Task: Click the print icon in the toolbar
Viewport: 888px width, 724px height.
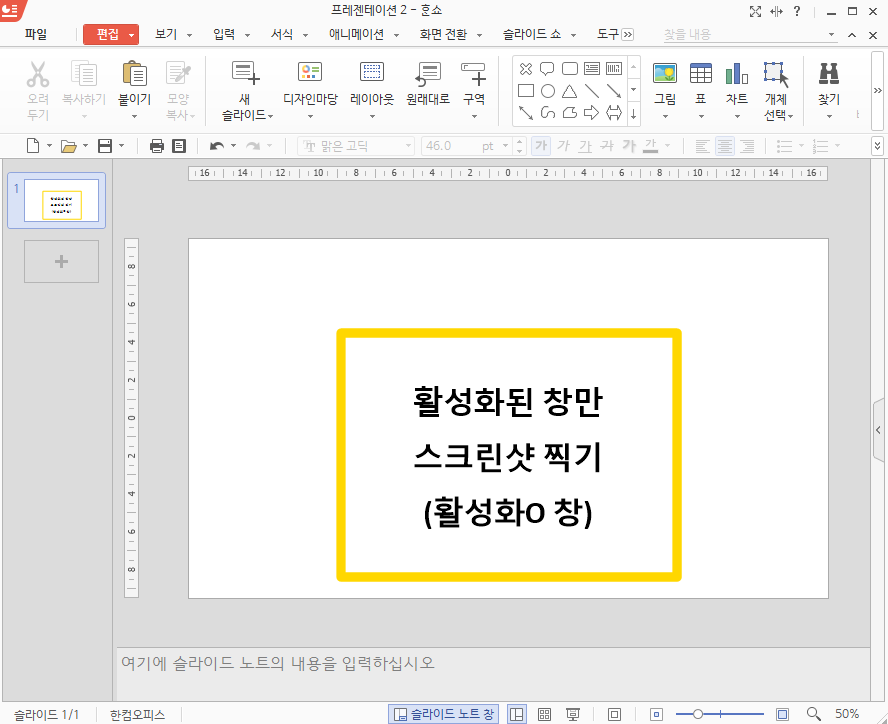Action: click(x=156, y=145)
